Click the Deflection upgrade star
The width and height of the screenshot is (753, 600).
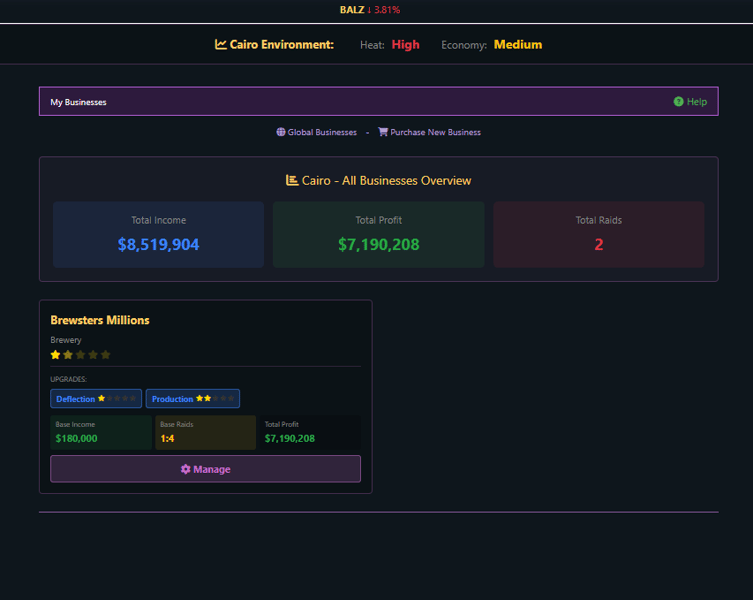tap(101, 398)
